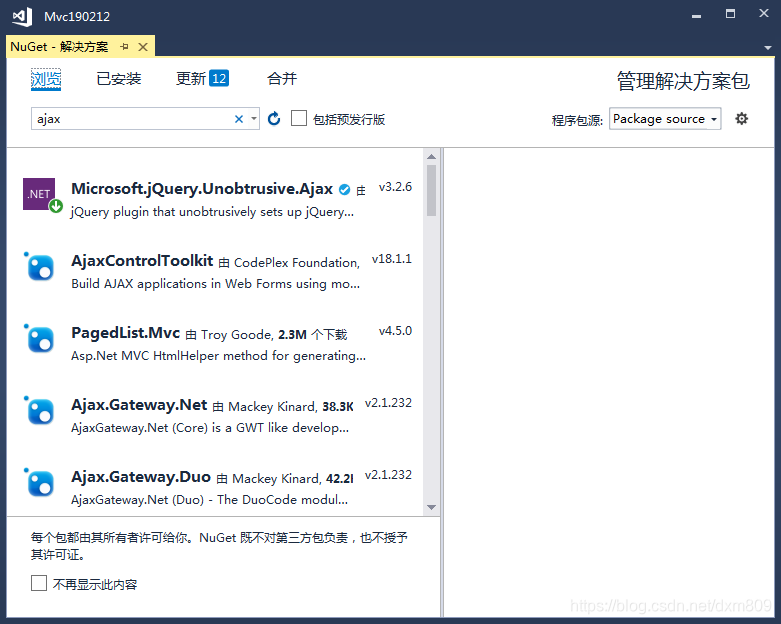This screenshot has width=781, height=624.
Task: Click v2.1.232 on the Ajax.Gateway.Duo row
Action: coord(389,475)
